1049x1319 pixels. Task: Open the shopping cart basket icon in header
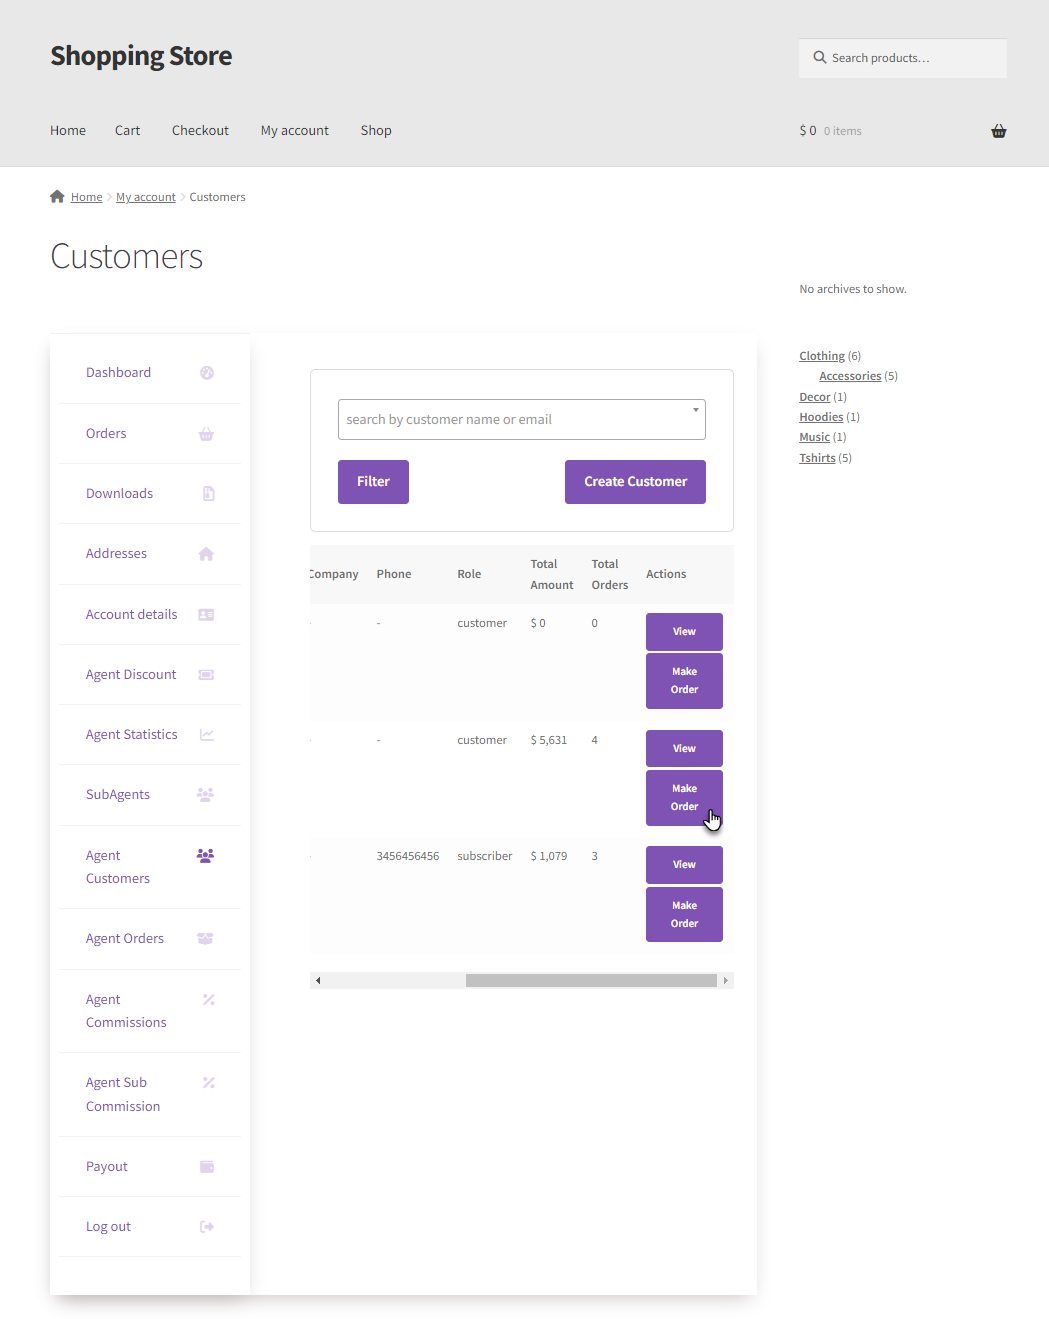998,131
